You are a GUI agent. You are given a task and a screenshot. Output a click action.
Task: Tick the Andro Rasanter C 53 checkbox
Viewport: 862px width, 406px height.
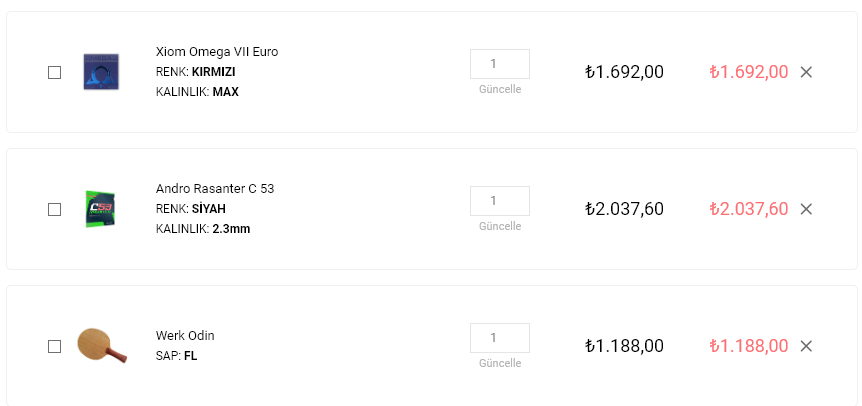[x=54, y=209]
